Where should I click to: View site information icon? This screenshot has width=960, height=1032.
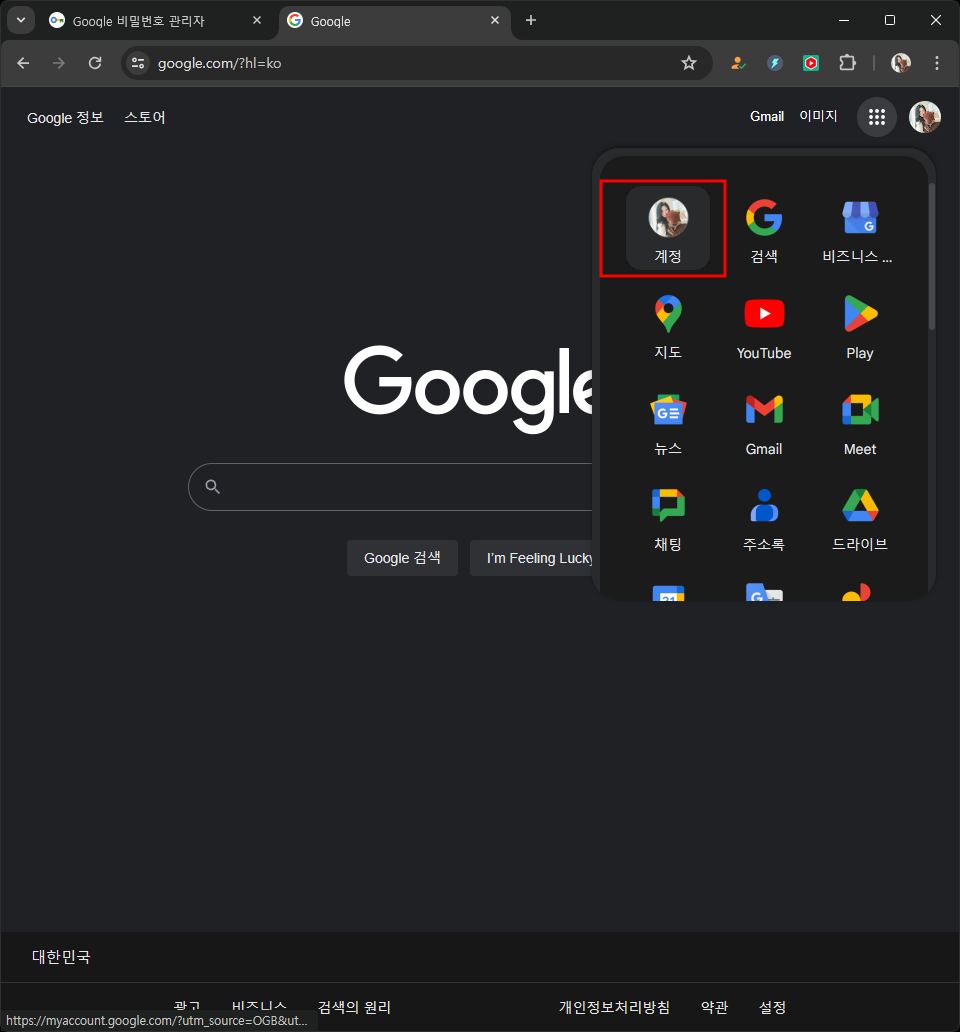pyautogui.click(x=138, y=63)
